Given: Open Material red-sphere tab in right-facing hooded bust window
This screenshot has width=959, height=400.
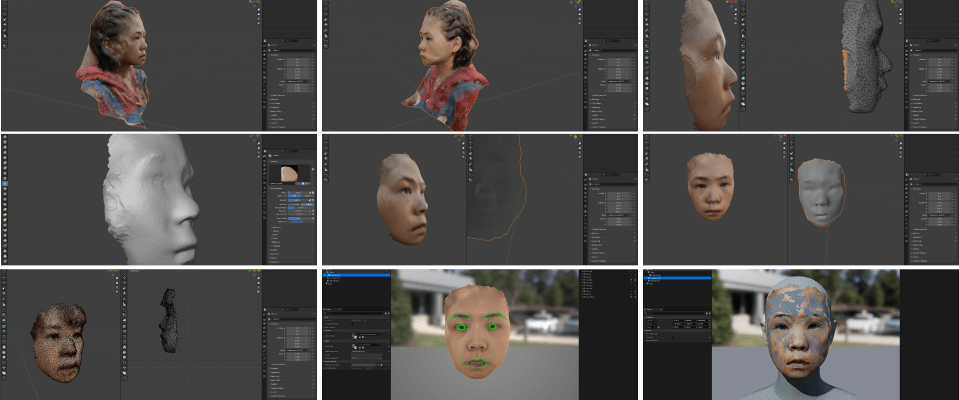Looking at the screenshot, I should (264, 102).
